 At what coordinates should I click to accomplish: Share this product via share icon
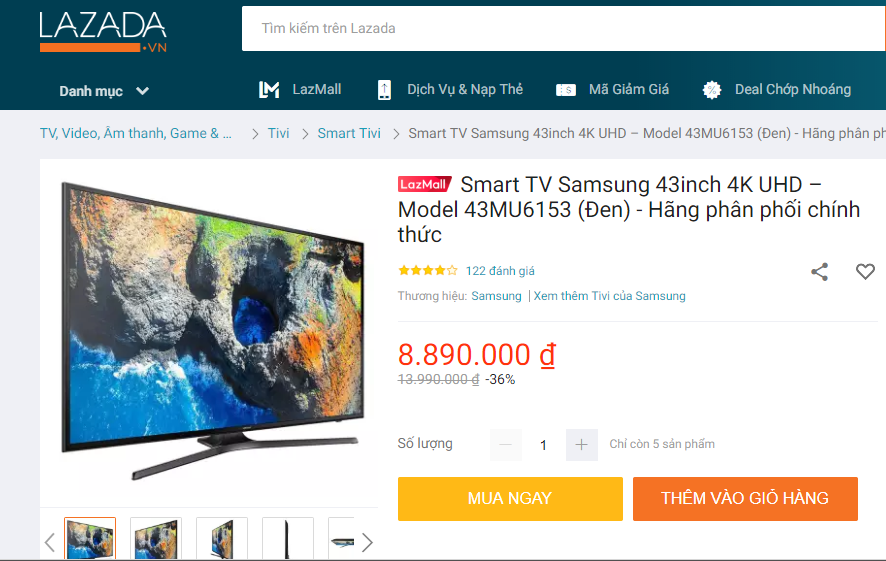[x=819, y=272]
